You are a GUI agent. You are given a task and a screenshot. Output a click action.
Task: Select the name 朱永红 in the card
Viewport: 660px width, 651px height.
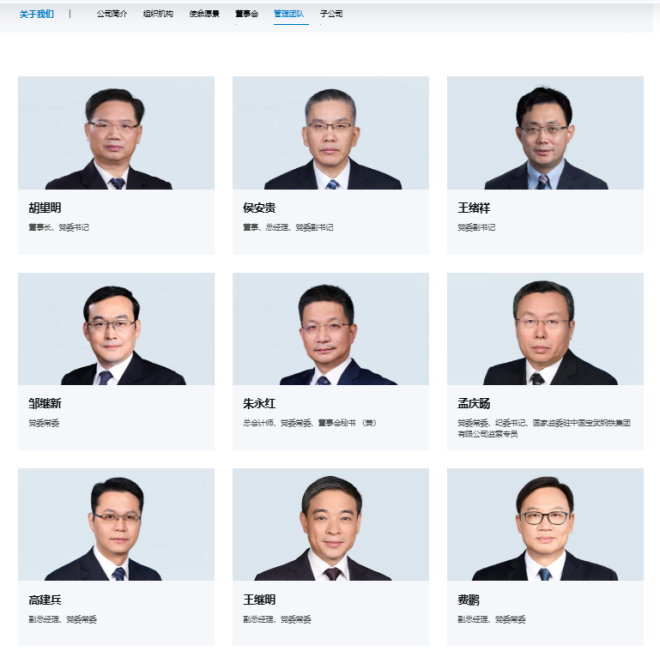[259, 404]
